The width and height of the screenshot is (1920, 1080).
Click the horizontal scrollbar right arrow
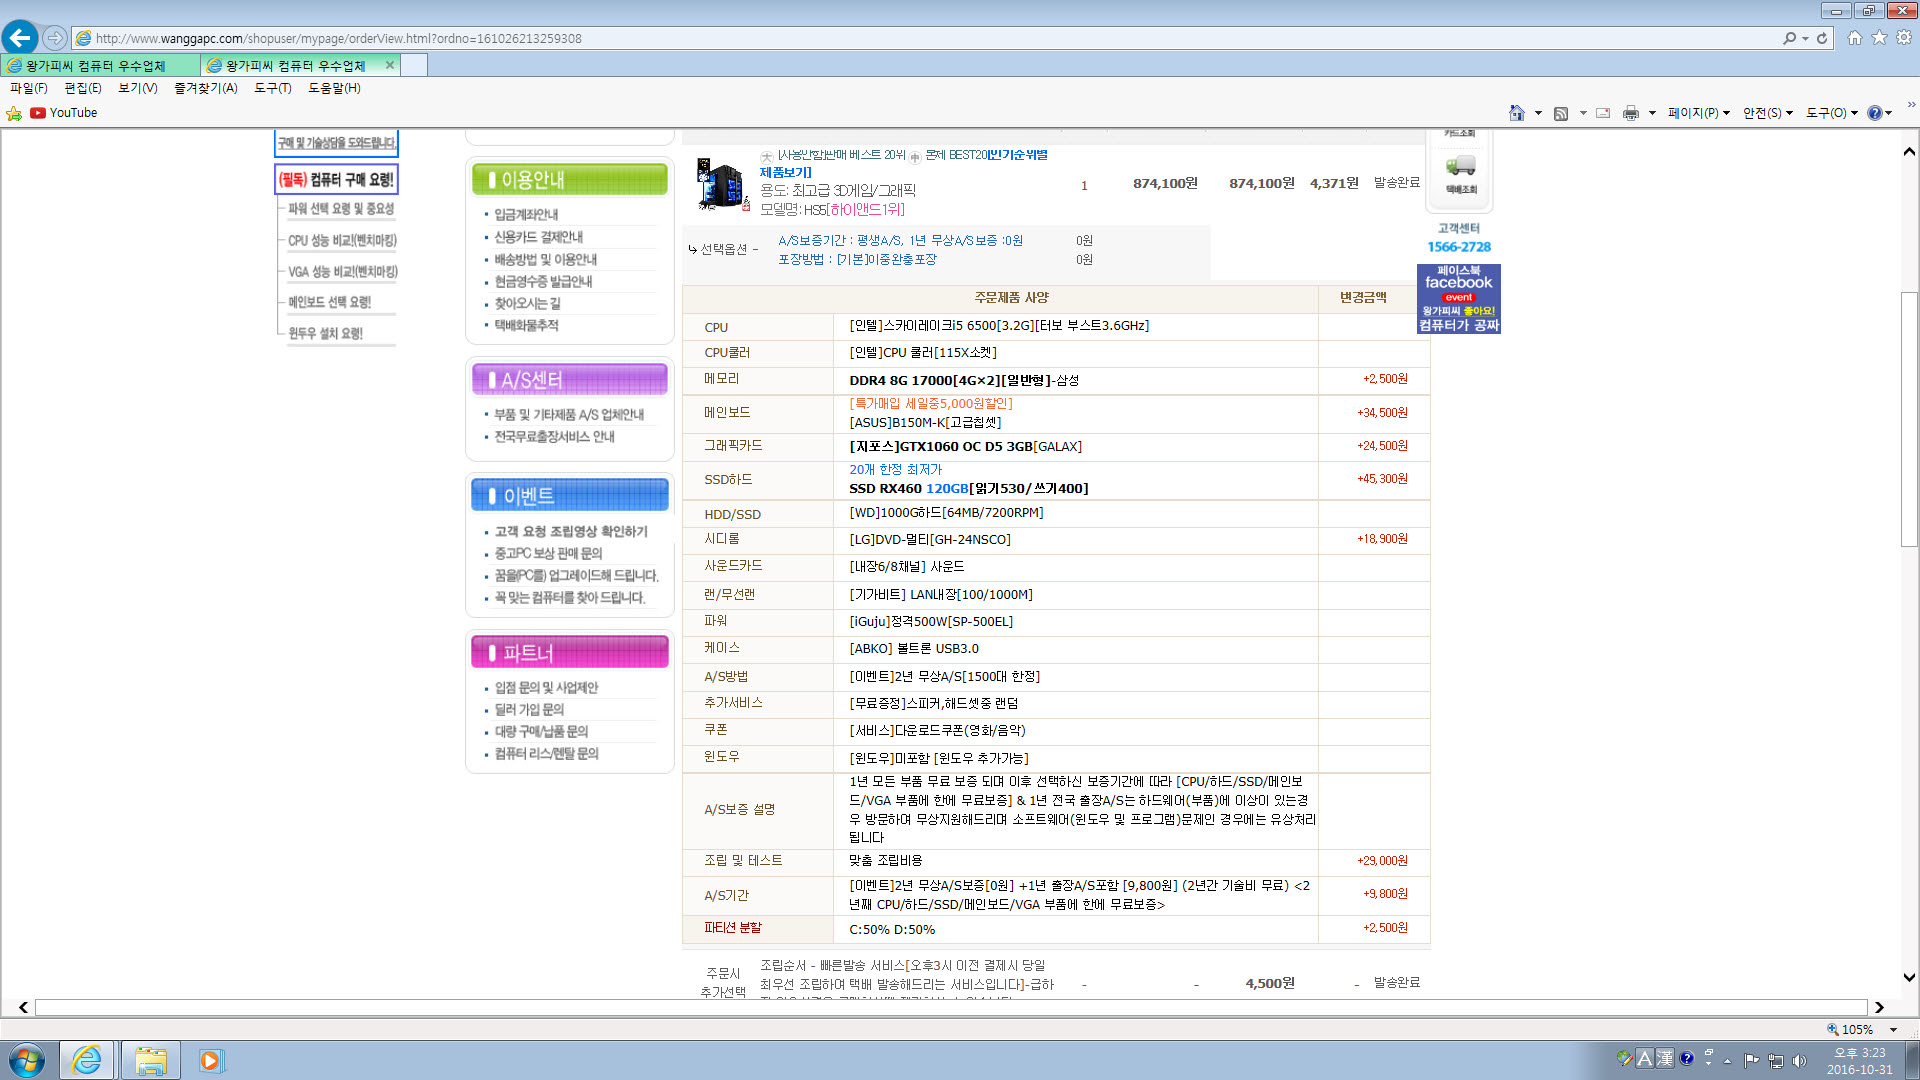(x=1880, y=1007)
